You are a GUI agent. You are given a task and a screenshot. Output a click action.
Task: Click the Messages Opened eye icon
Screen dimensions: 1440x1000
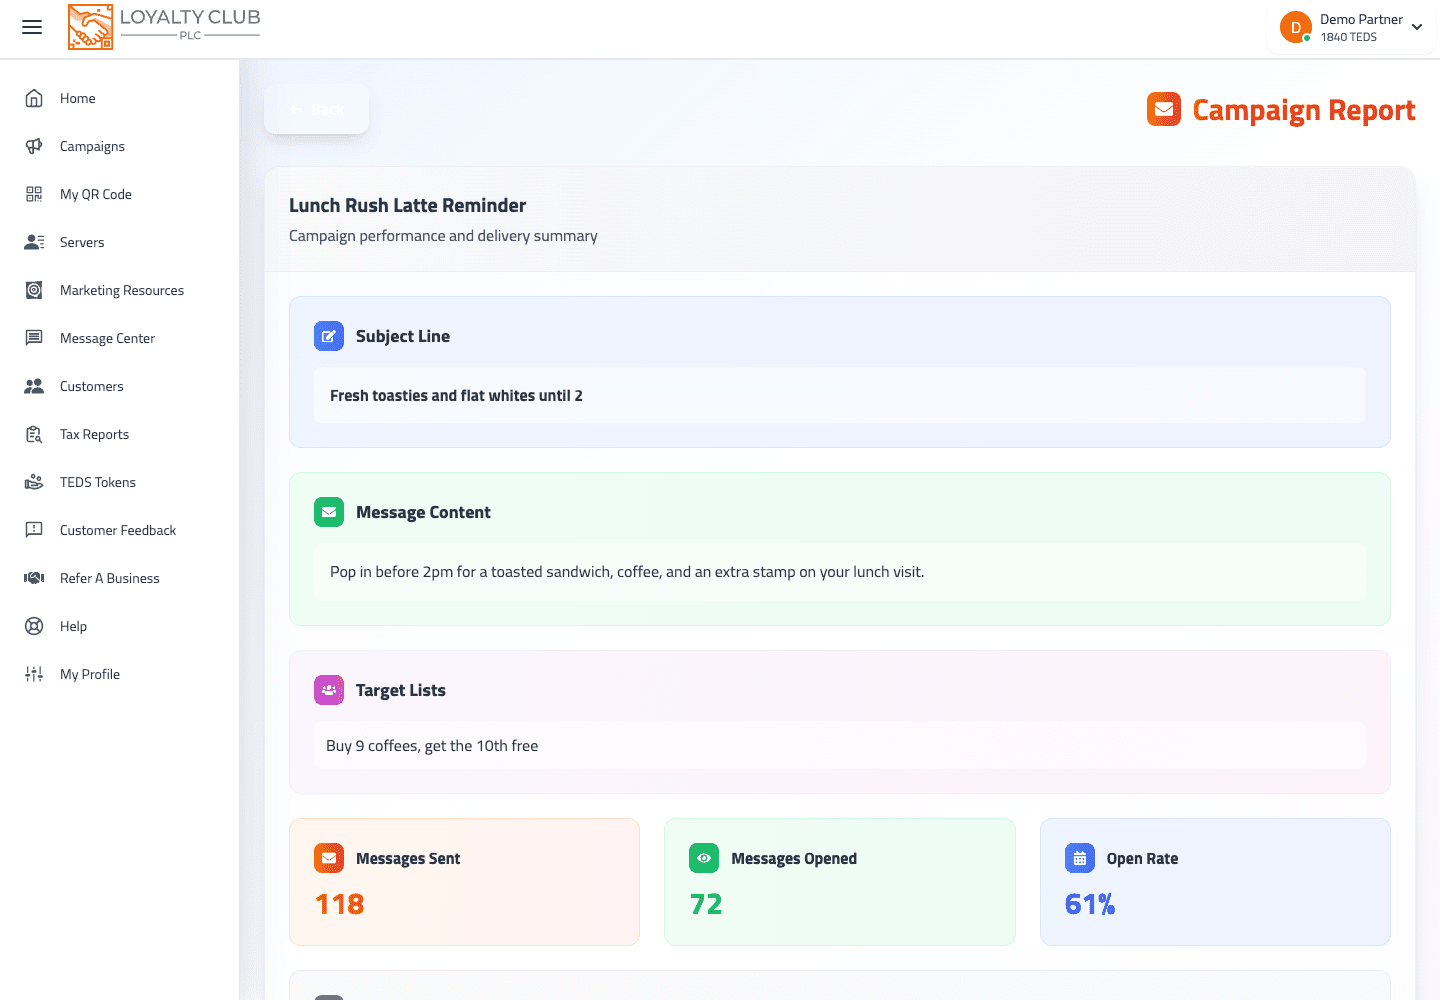pos(704,858)
